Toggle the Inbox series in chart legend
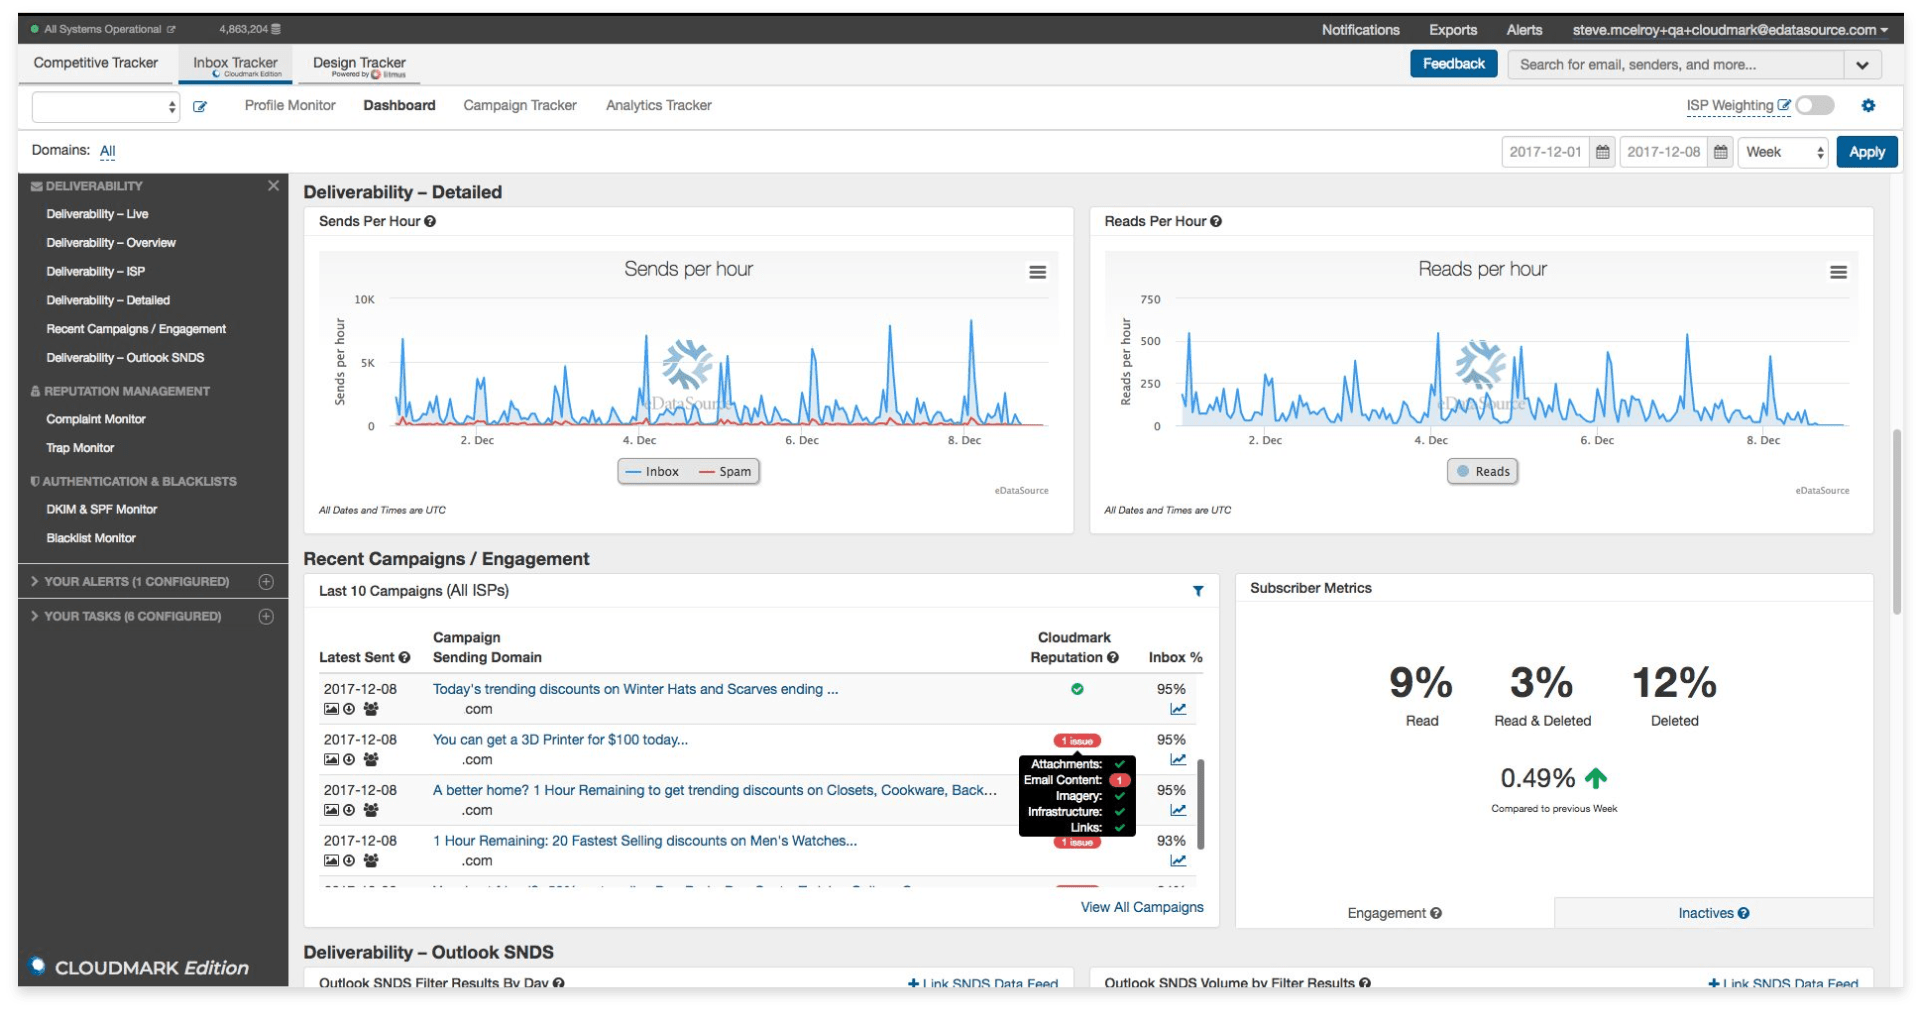The width and height of the screenshot is (1922, 1012). coord(652,472)
